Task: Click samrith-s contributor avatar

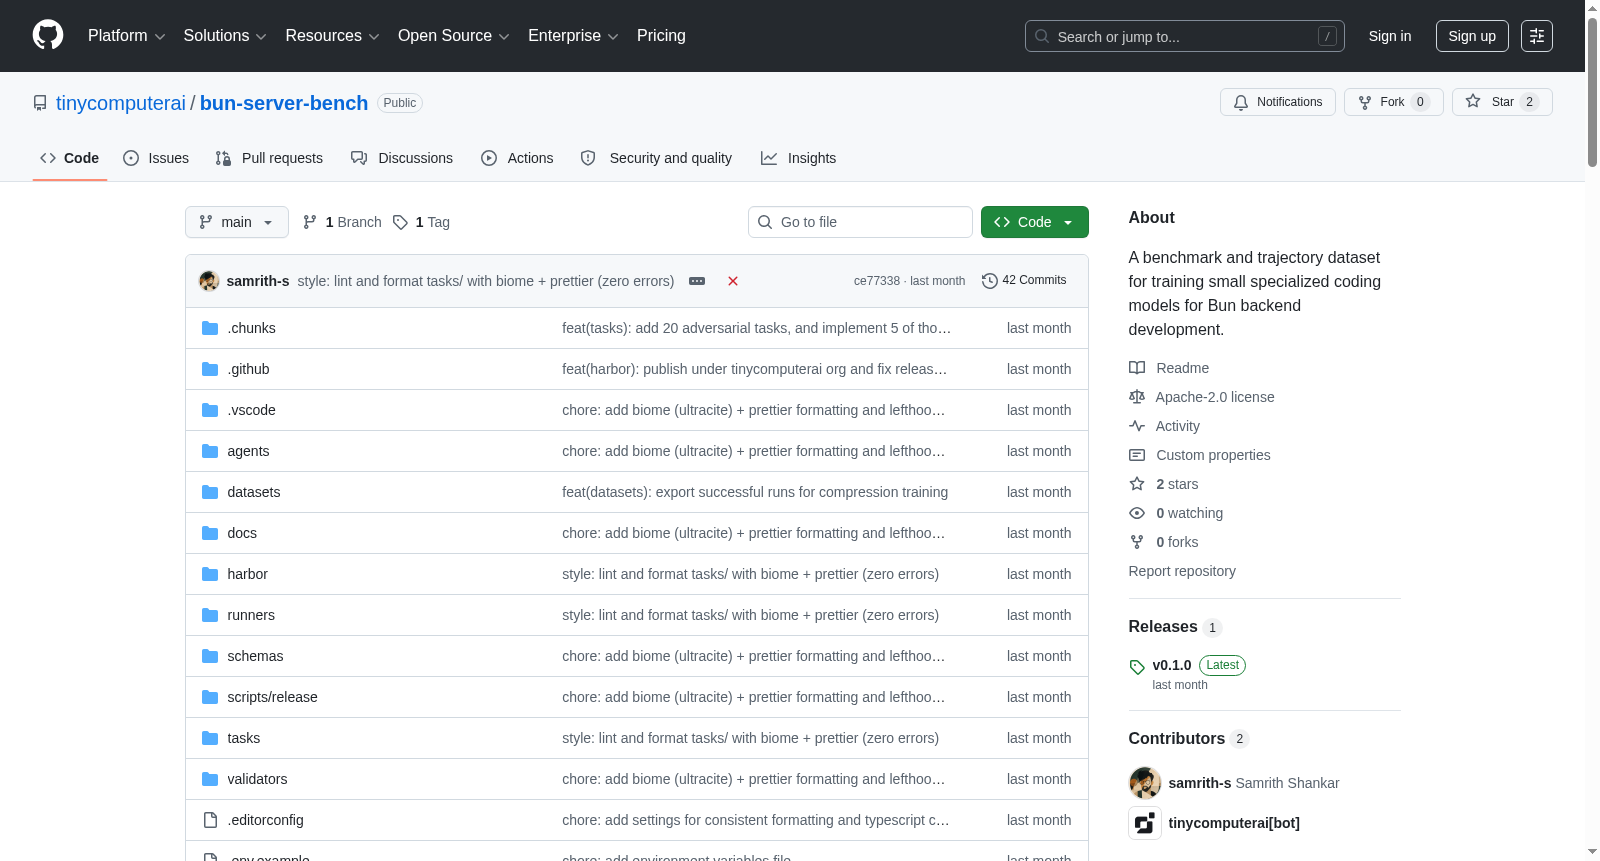Action: click(x=1145, y=783)
